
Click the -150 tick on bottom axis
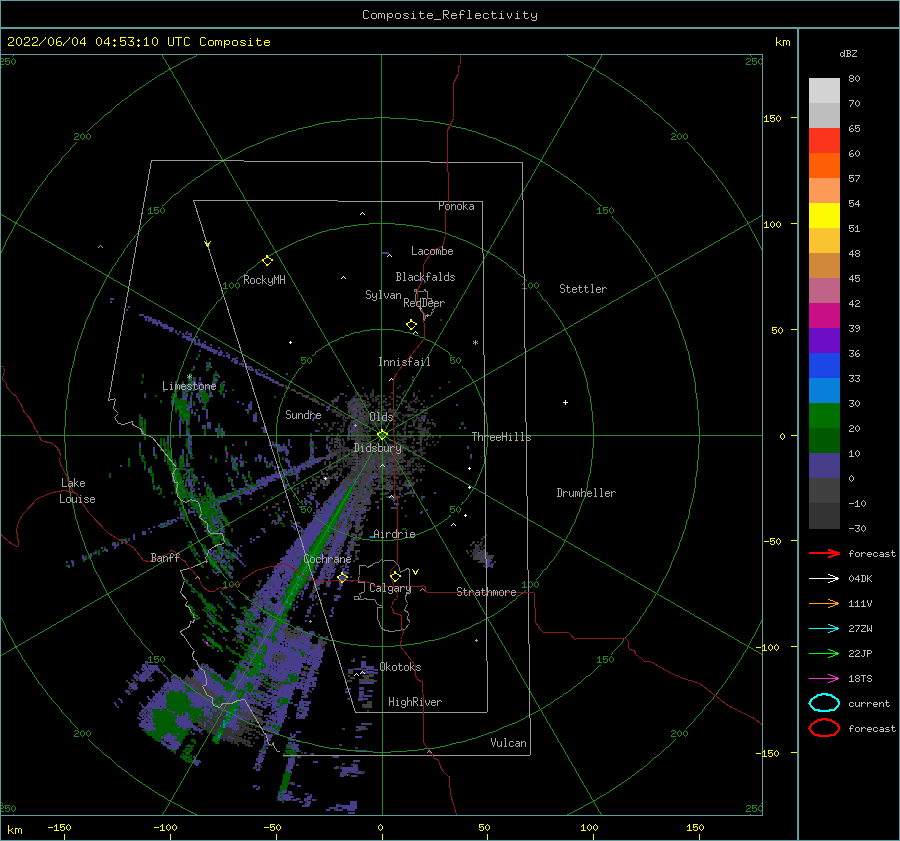[59, 827]
